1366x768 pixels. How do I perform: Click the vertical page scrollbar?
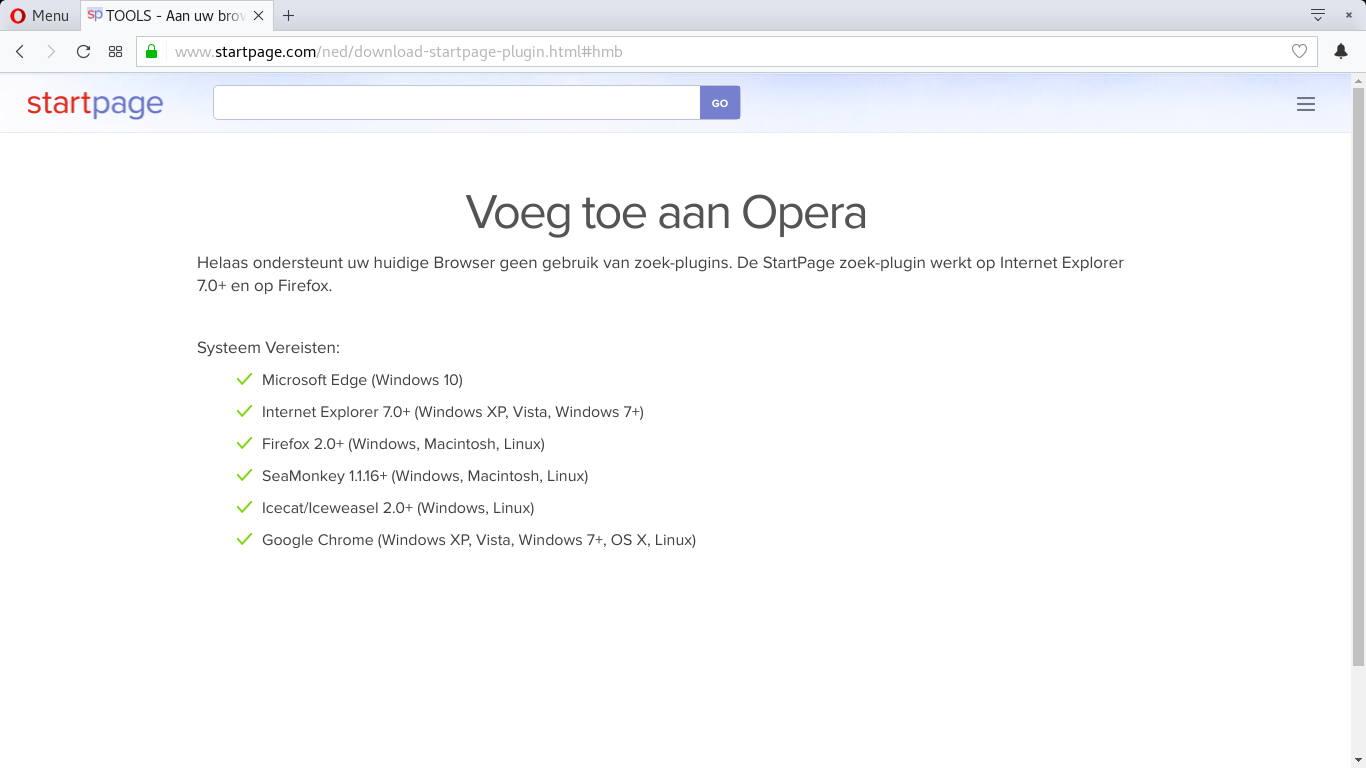point(1358,376)
